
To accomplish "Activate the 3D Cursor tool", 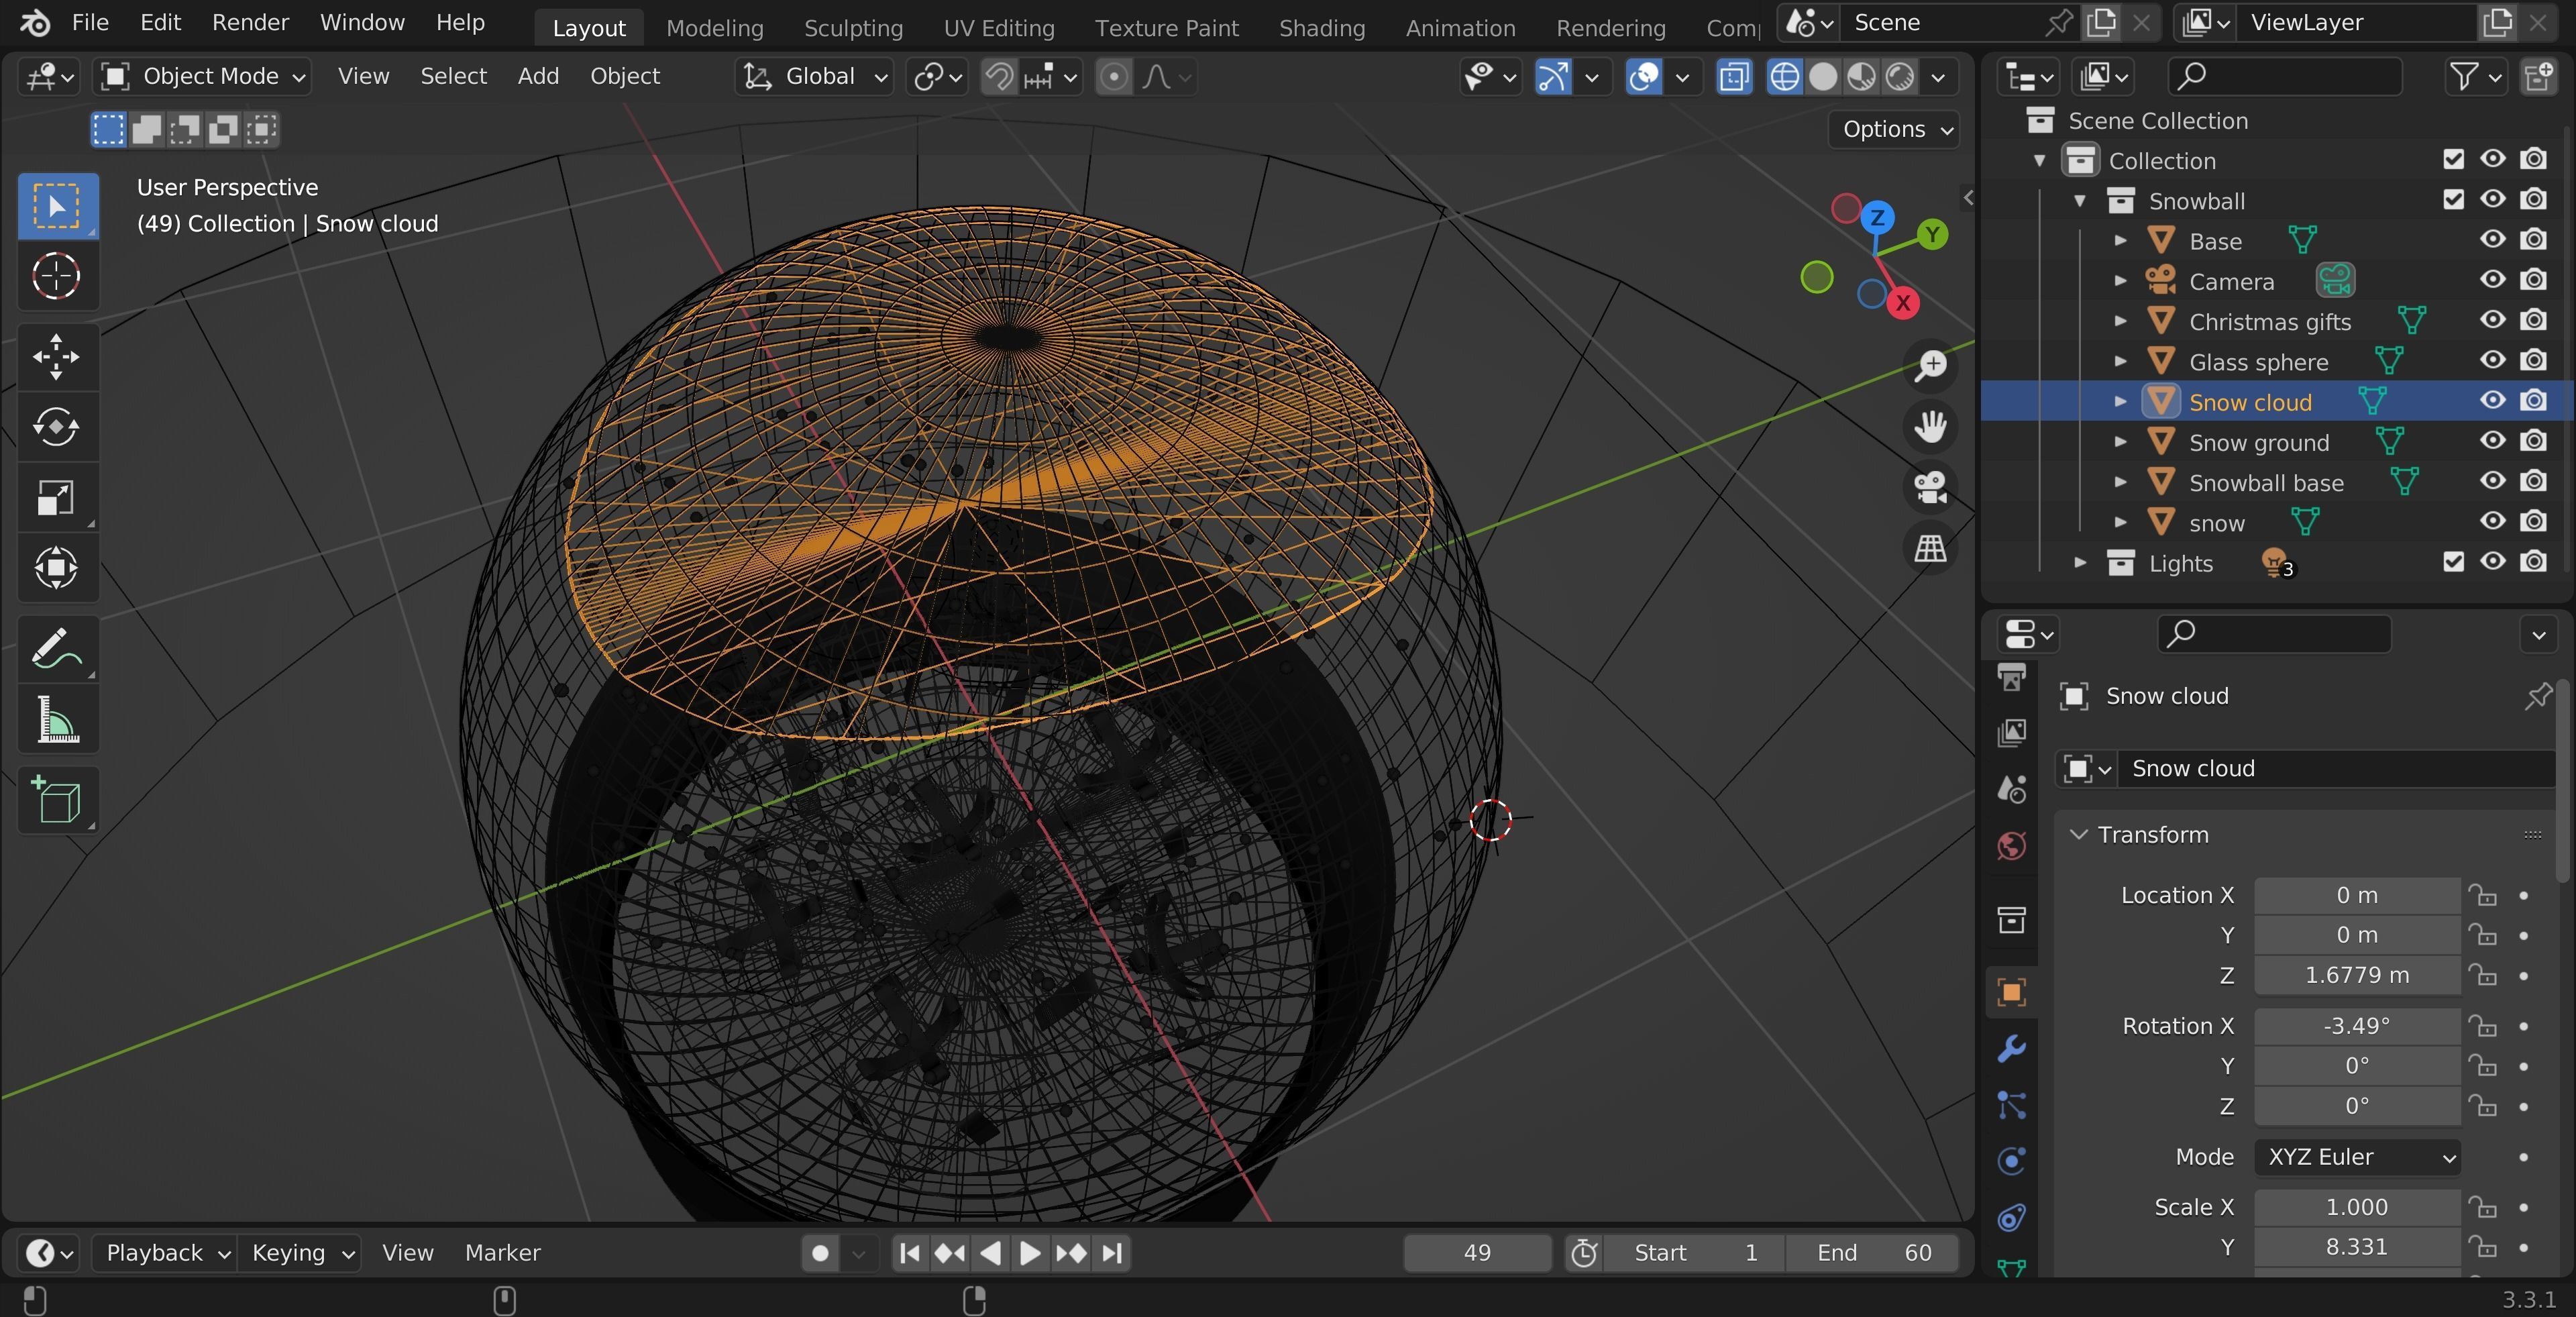I will tap(57, 276).
